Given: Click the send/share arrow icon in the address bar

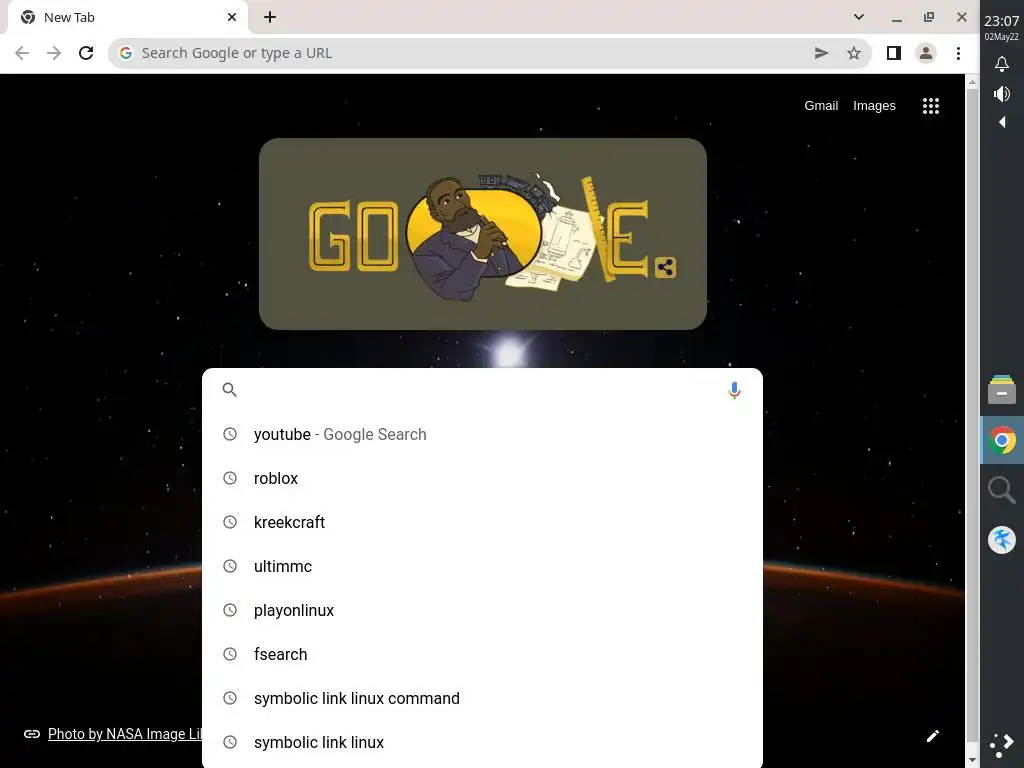Looking at the screenshot, I should 822,53.
